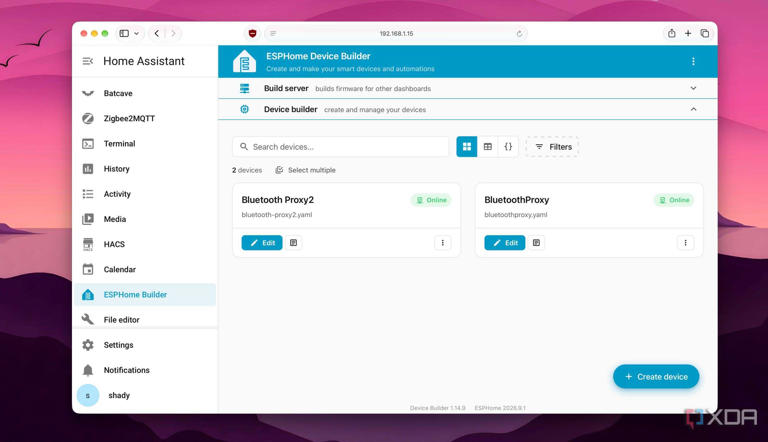The height and width of the screenshot is (442, 768).
Task: Click the Device builder chip icon
Action: [x=244, y=109]
